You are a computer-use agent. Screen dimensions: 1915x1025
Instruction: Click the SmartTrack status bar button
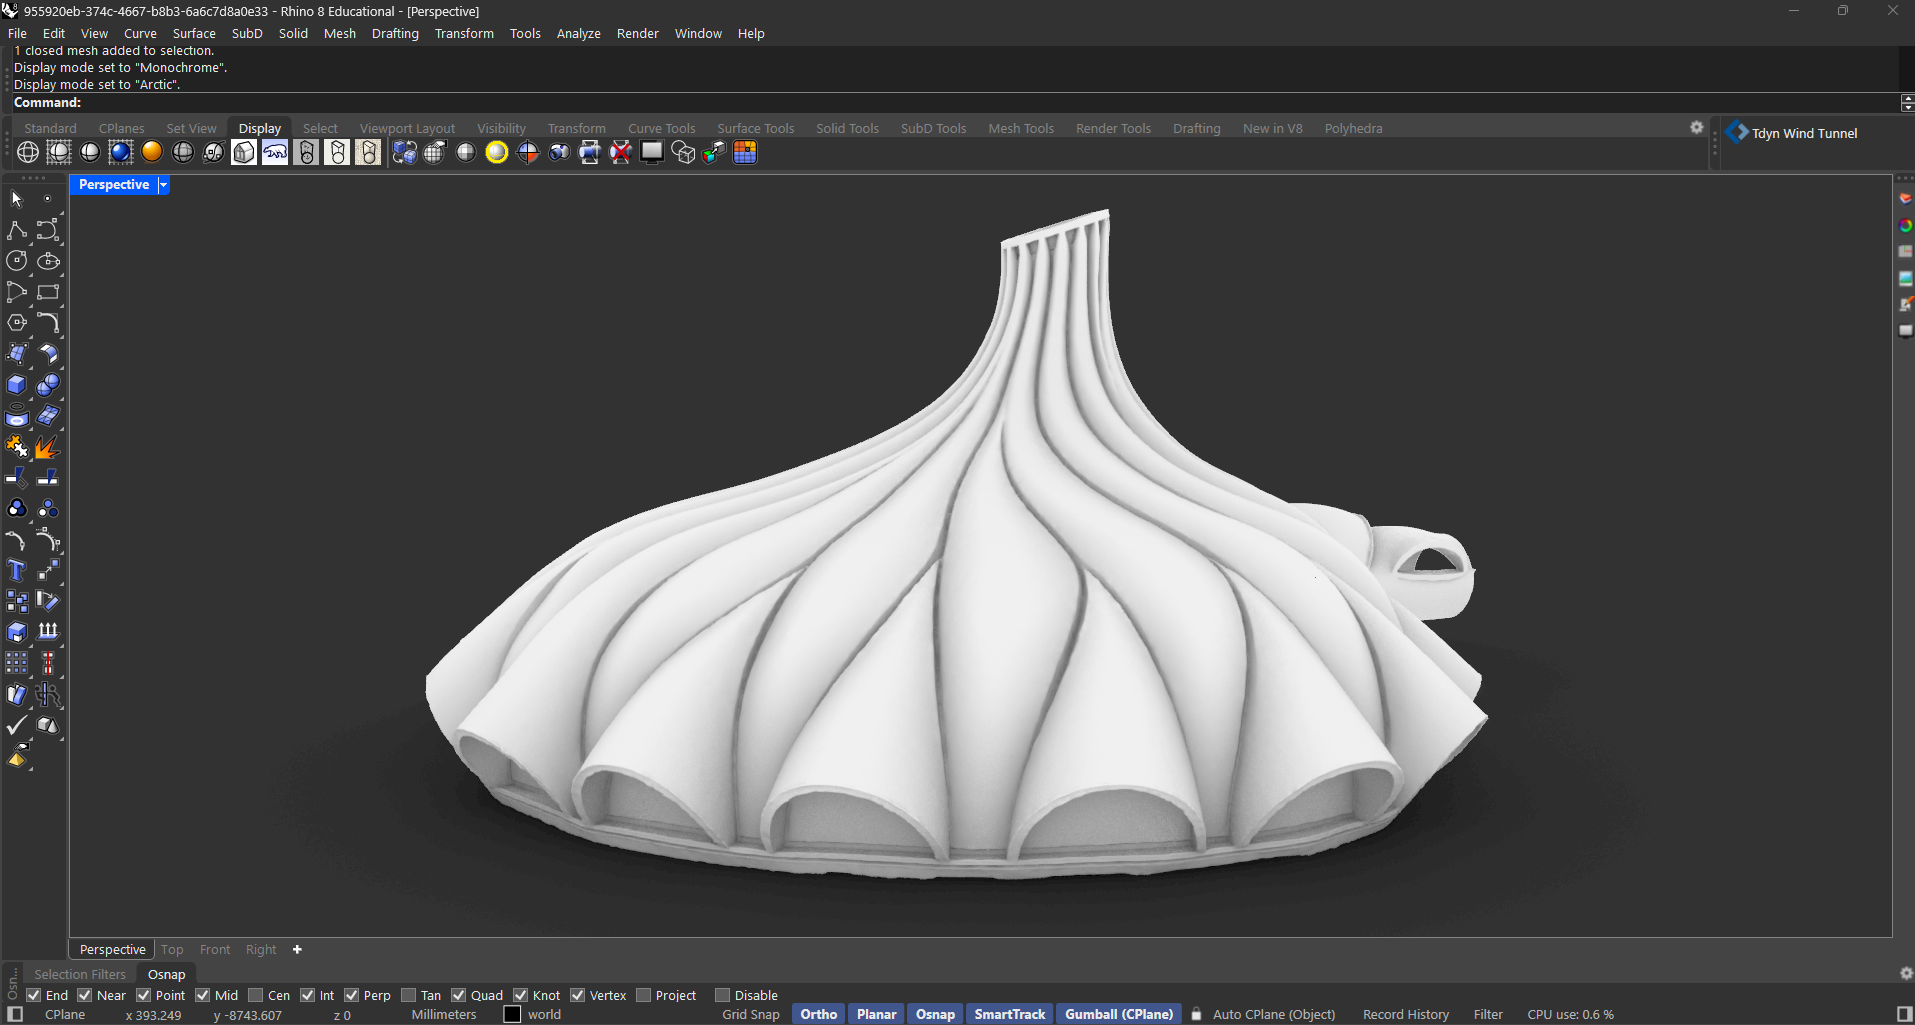point(1009,1014)
